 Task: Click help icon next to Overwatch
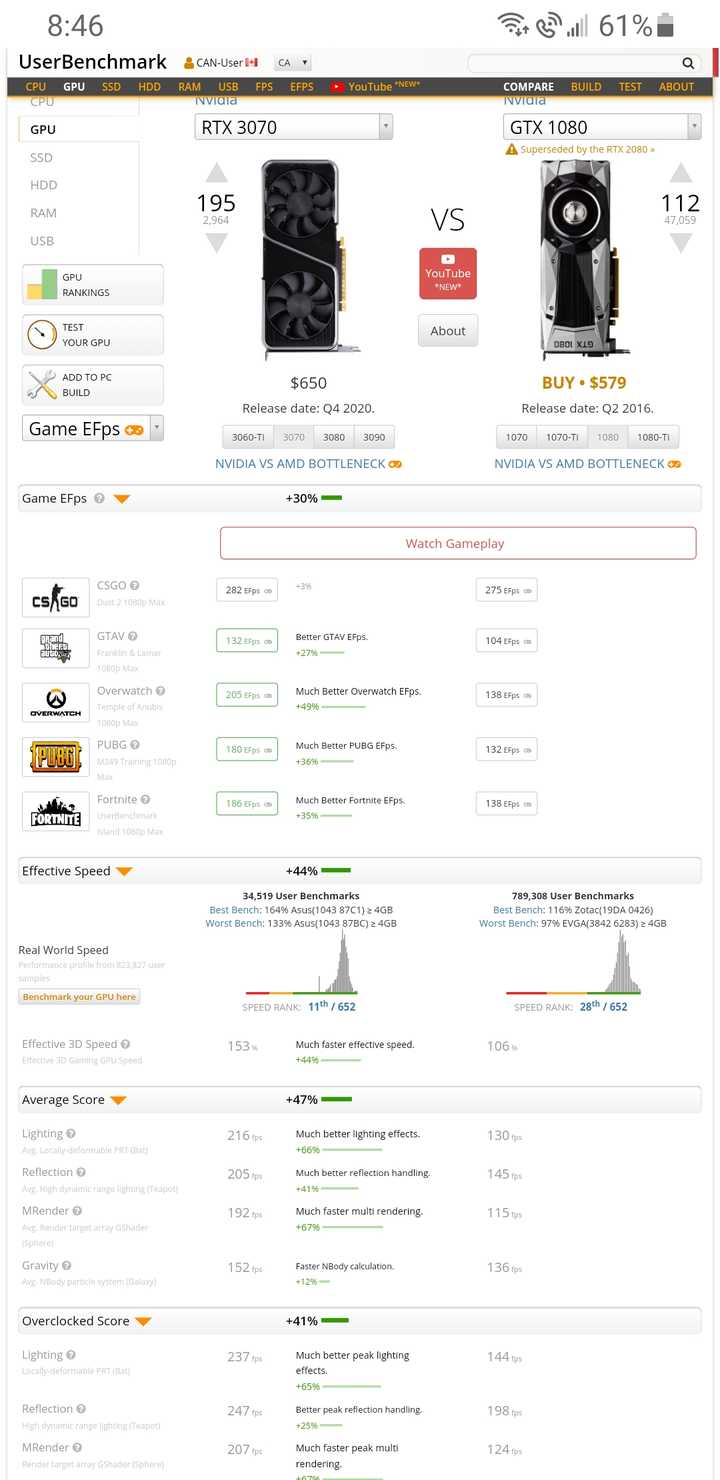point(160,691)
